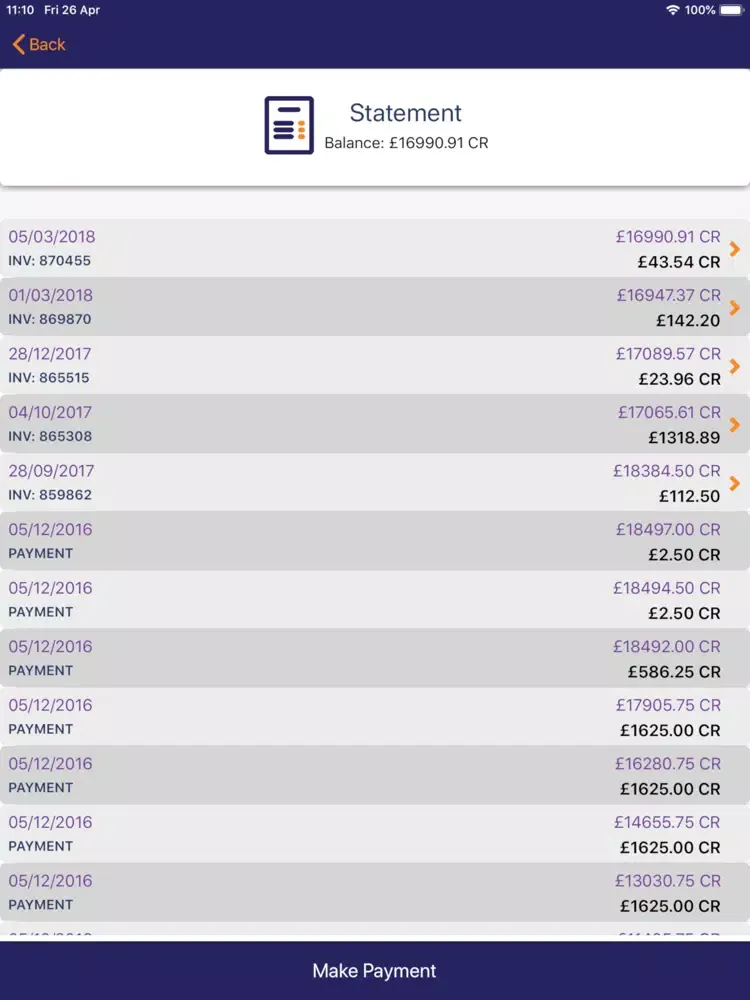The image size is (750, 1000).
Task: Tap the battery indicator icon
Action: point(733,10)
